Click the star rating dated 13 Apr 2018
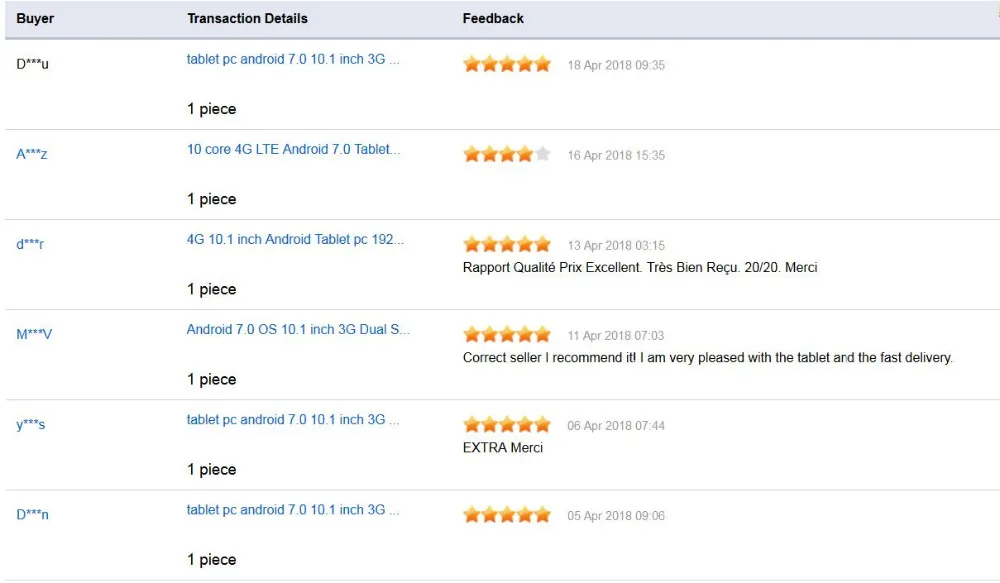Image resolution: width=1000 pixels, height=583 pixels. 507,244
